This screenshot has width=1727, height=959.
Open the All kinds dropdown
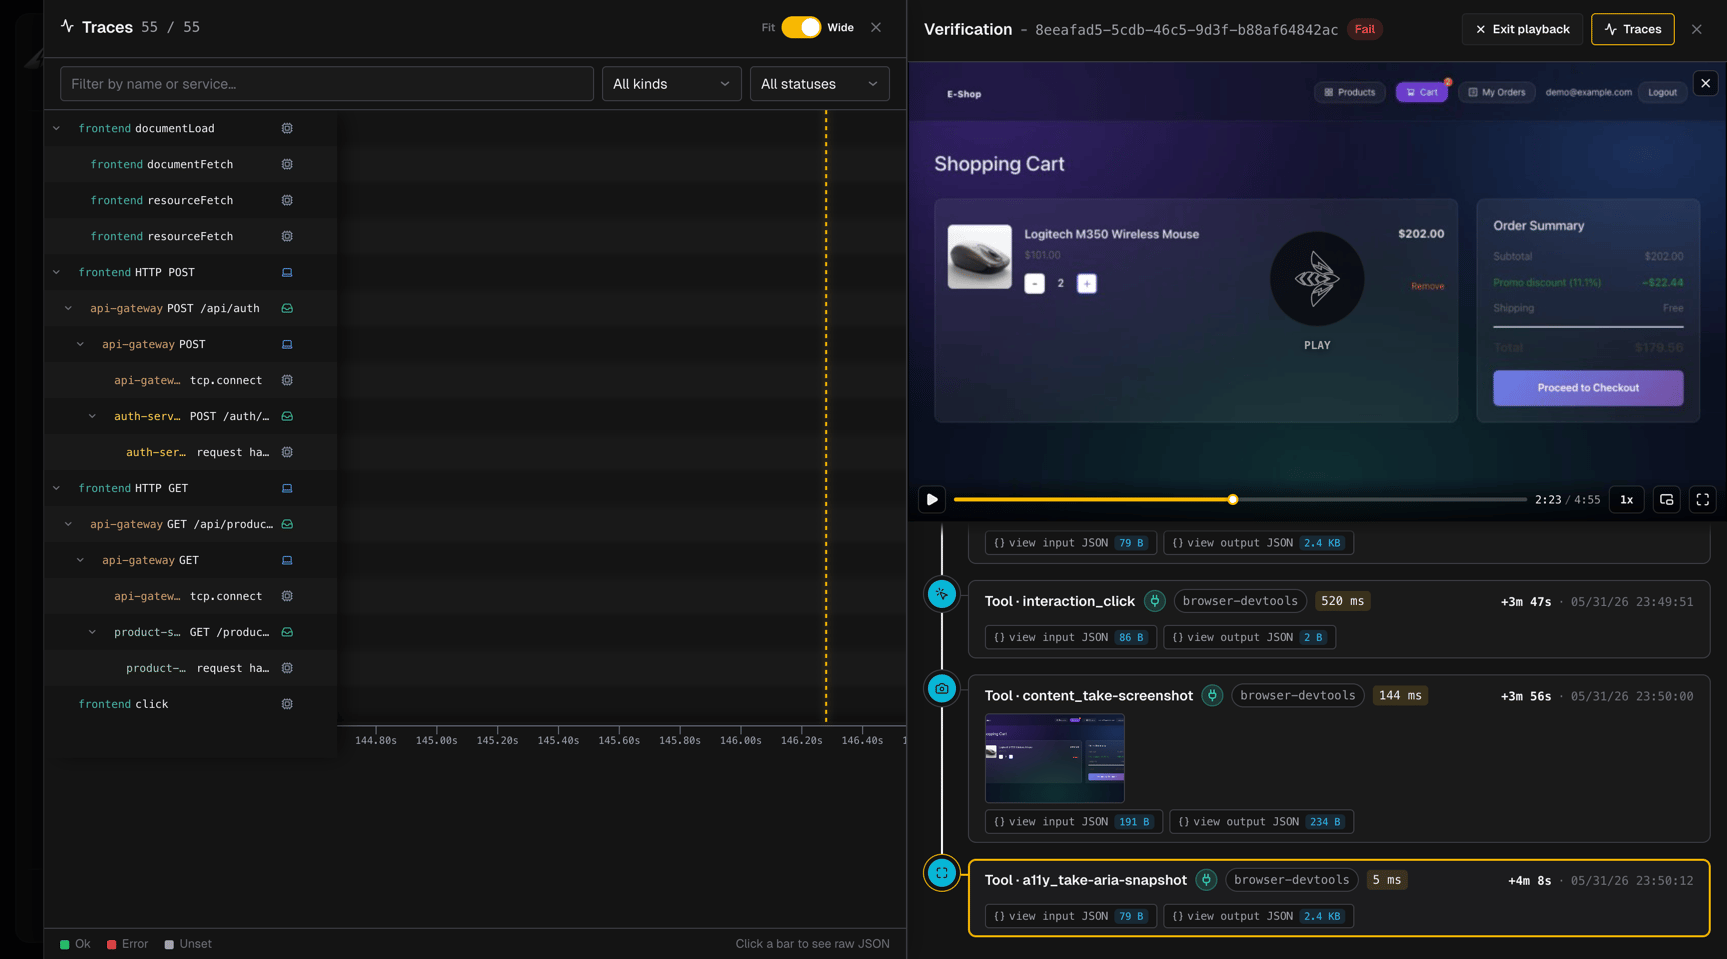pyautogui.click(x=671, y=84)
